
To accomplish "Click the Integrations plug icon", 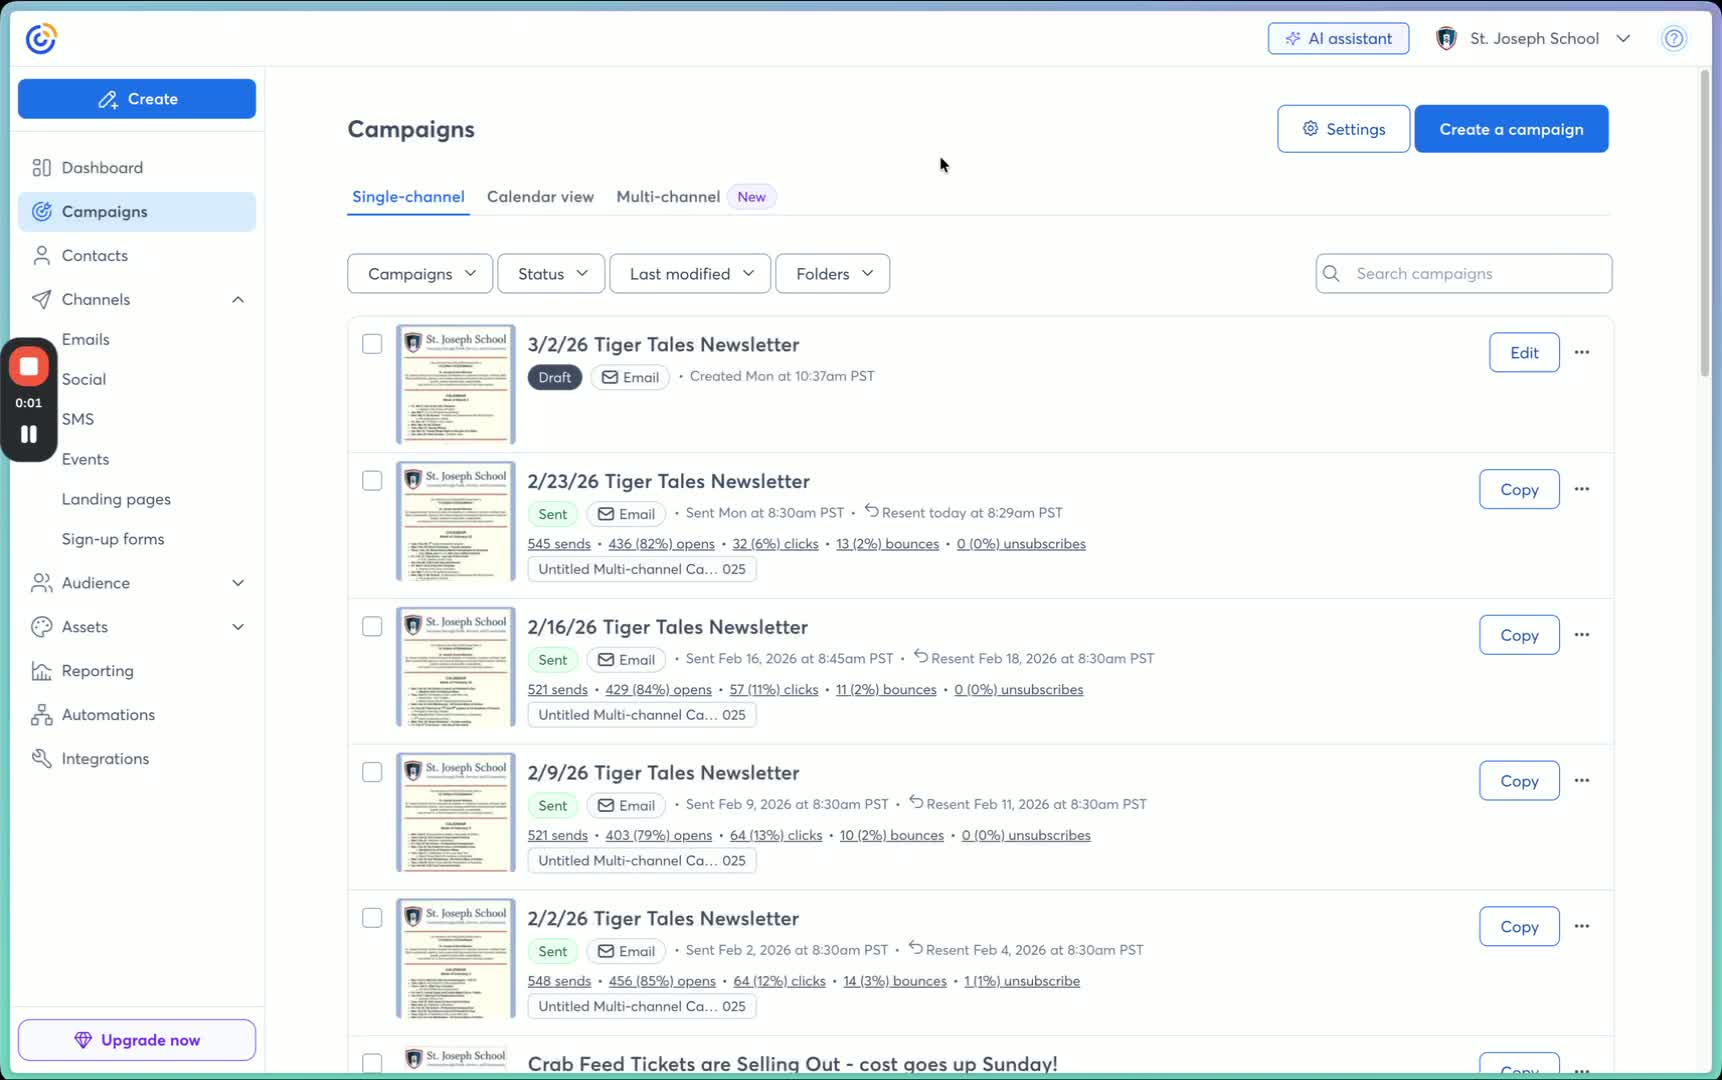I will coord(41,759).
